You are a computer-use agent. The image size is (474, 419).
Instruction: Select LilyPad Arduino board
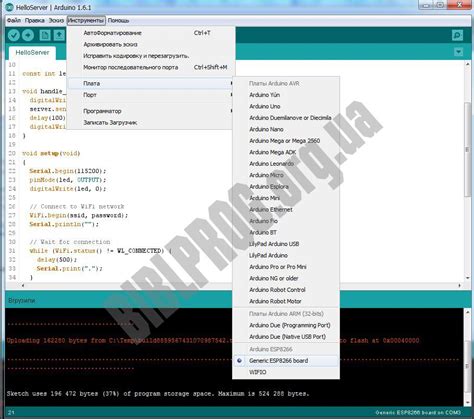(x=286, y=255)
